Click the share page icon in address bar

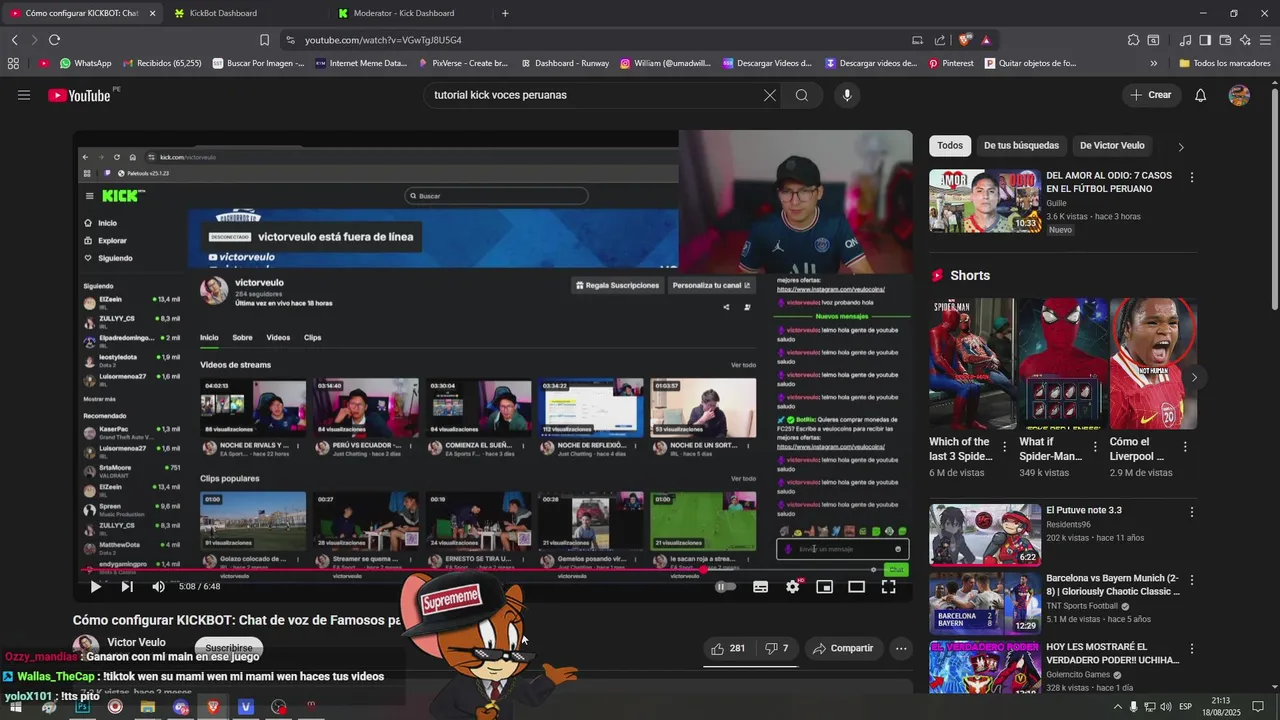point(940,40)
